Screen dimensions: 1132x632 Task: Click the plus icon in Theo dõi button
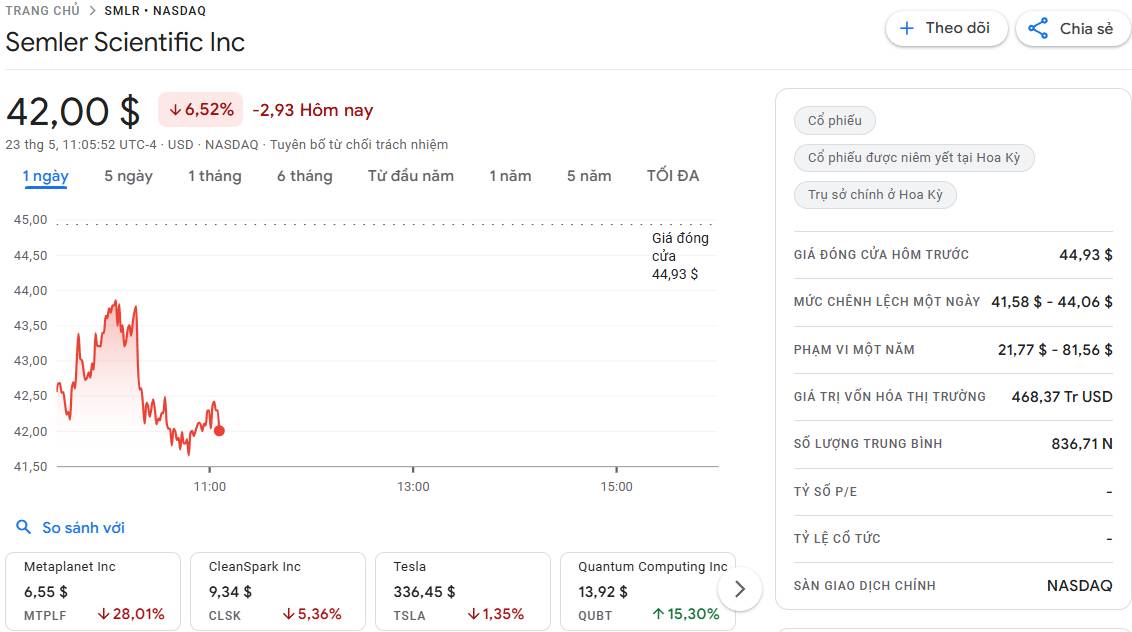click(x=907, y=28)
